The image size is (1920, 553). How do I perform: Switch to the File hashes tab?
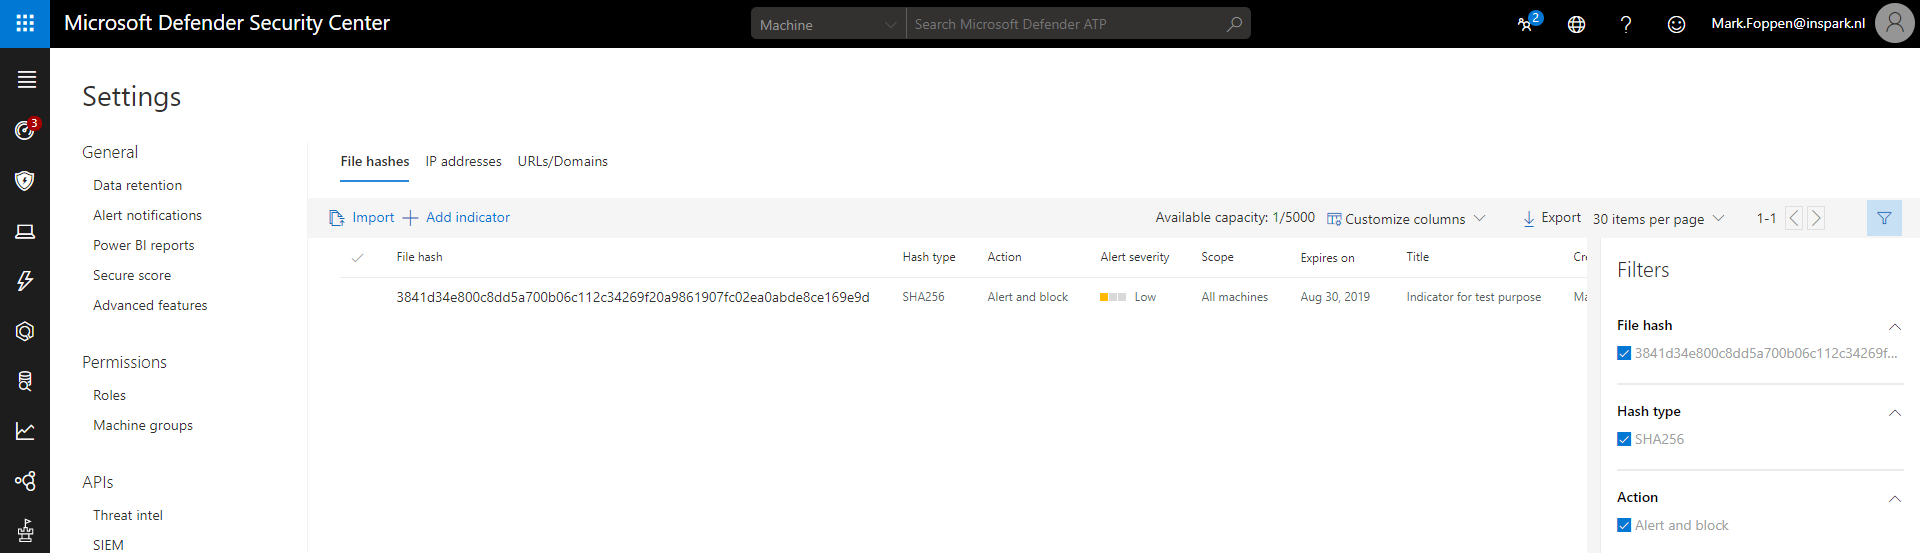pyautogui.click(x=375, y=161)
